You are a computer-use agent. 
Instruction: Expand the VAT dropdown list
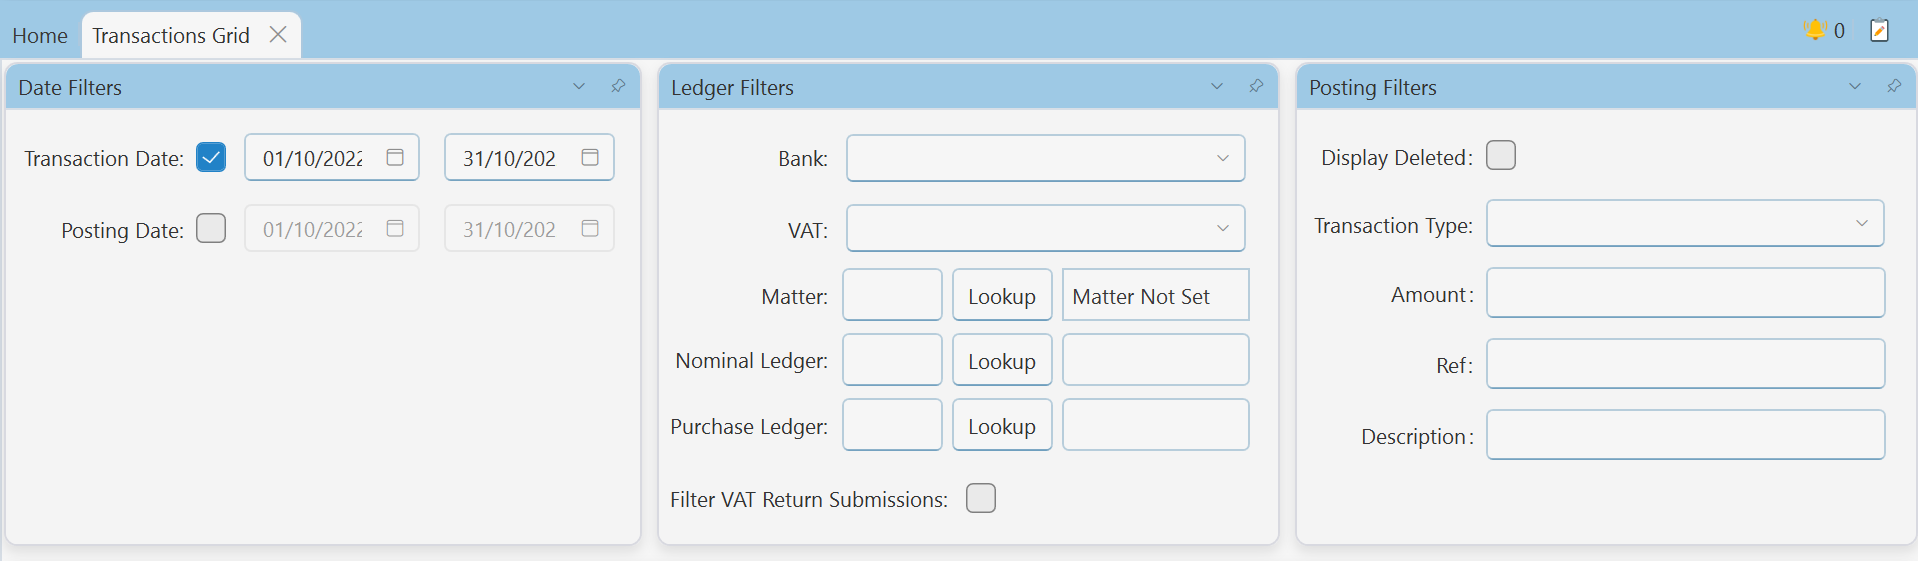(x=1046, y=228)
